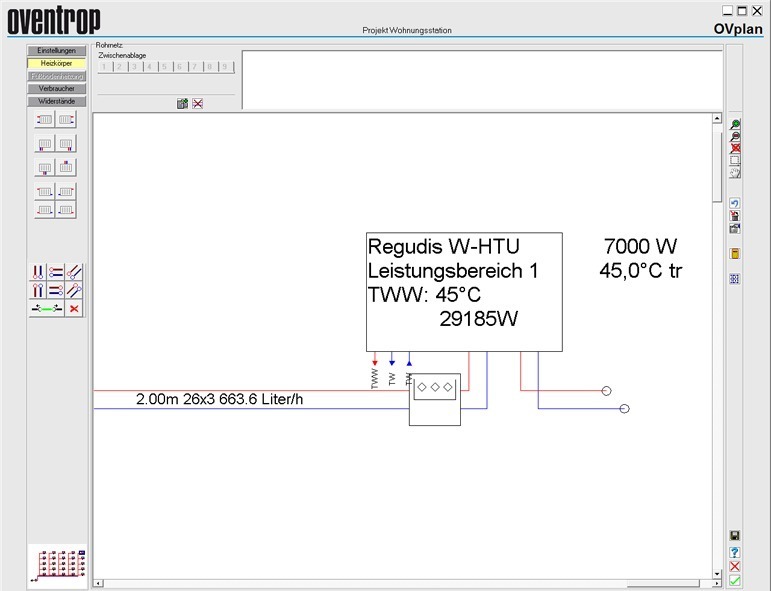Click the blue return pipe endpoint circle

624,409
